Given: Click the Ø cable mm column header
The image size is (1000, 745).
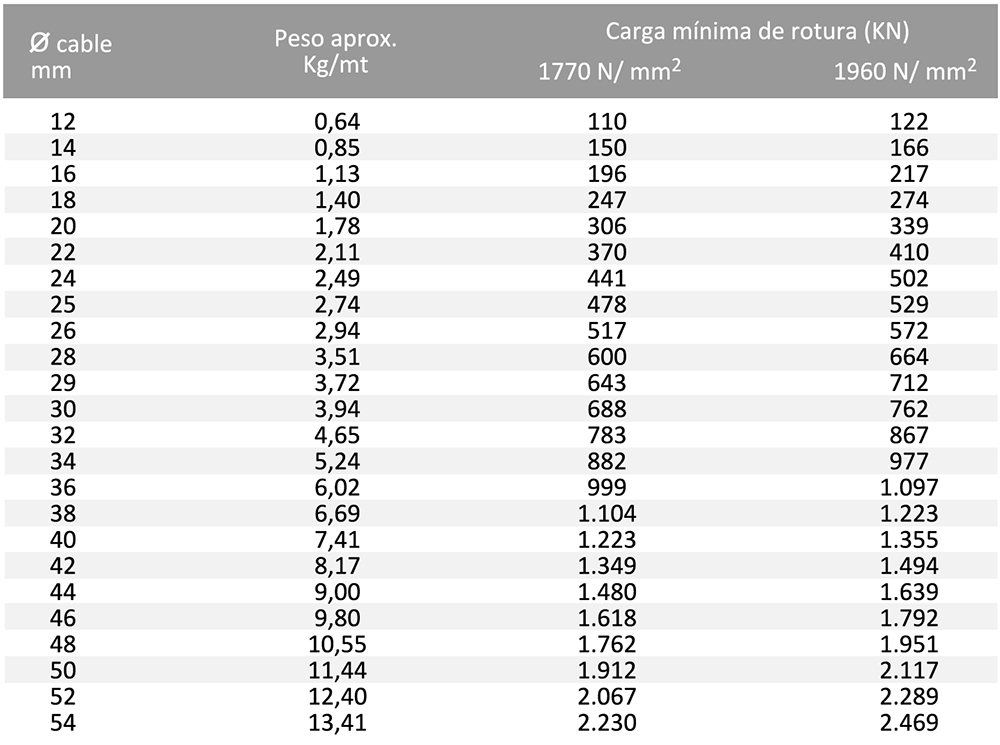Looking at the screenshot, I should (71, 56).
